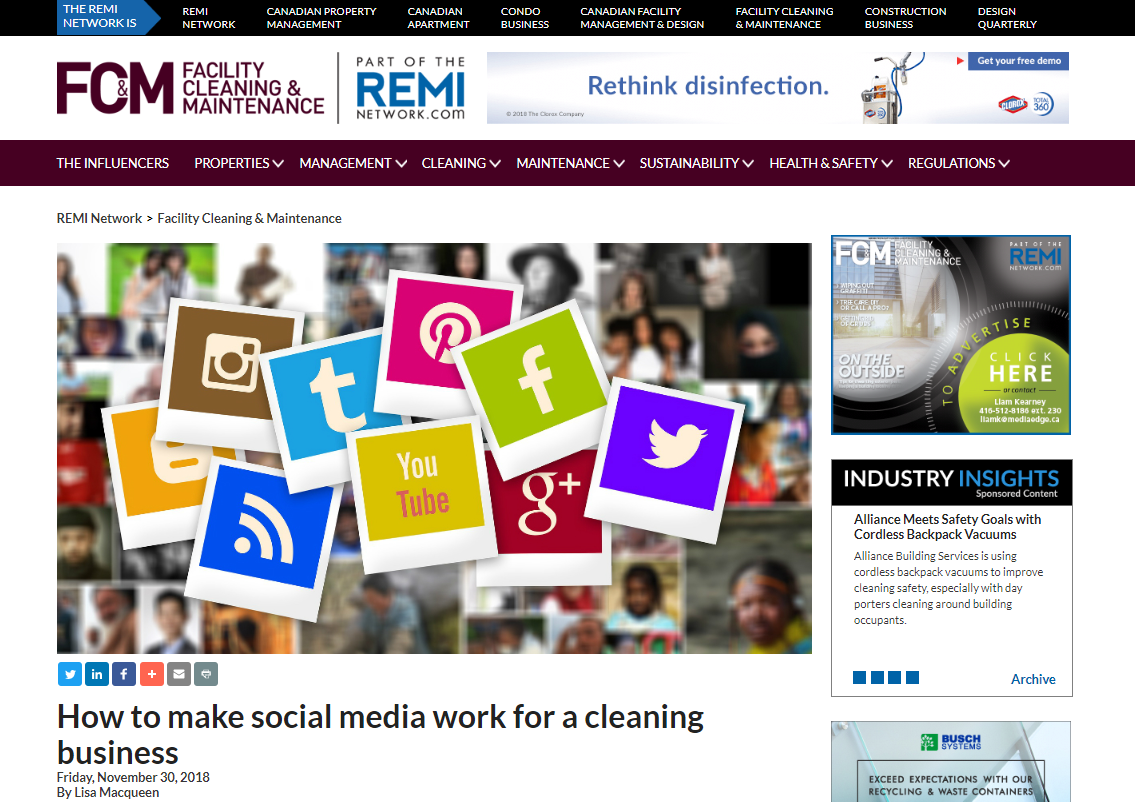Open the Rethink disinfection banner ad

(x=777, y=88)
